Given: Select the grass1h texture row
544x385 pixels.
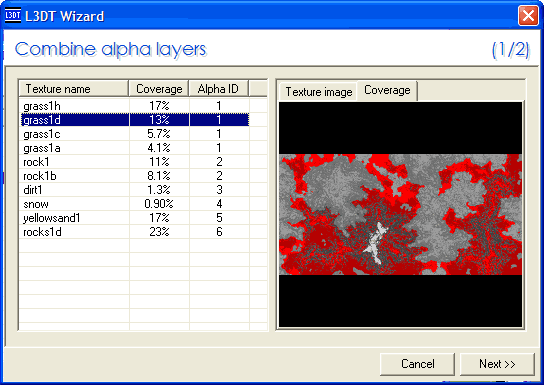Looking at the screenshot, I should [x=135, y=106].
